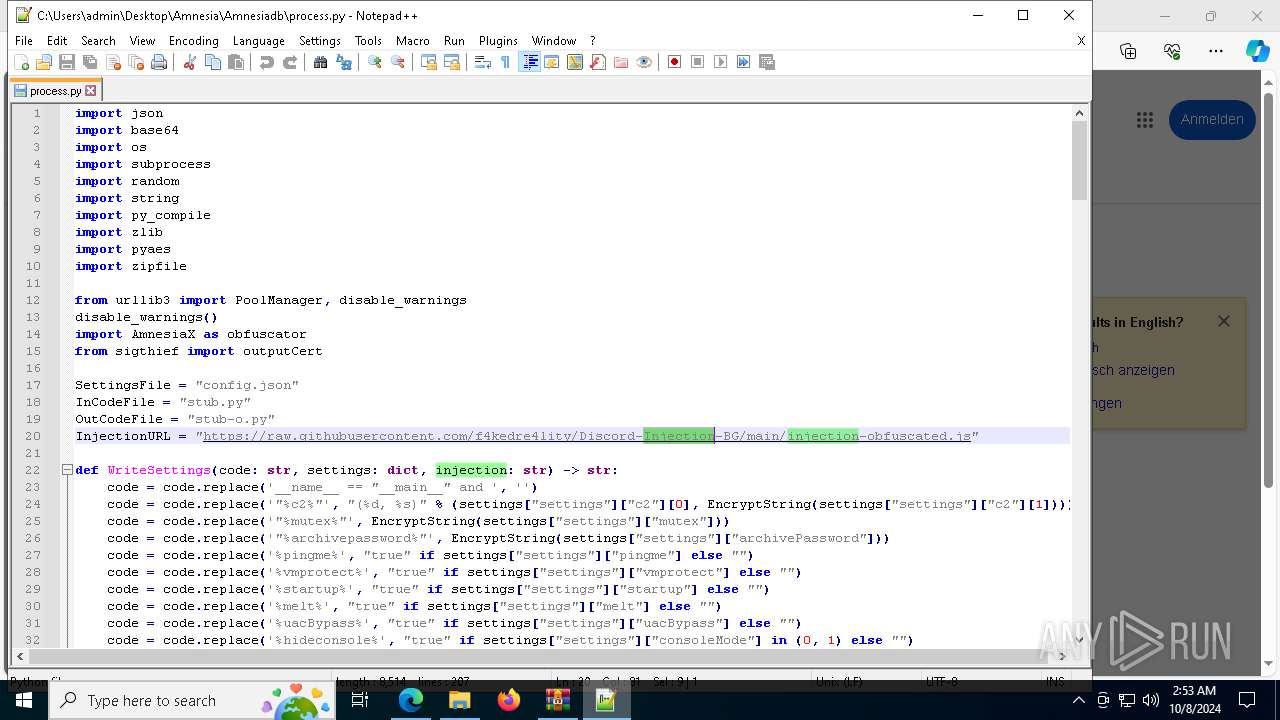The height and width of the screenshot is (720, 1280).
Task: Save the current recorded macro icon
Action: 767,62
